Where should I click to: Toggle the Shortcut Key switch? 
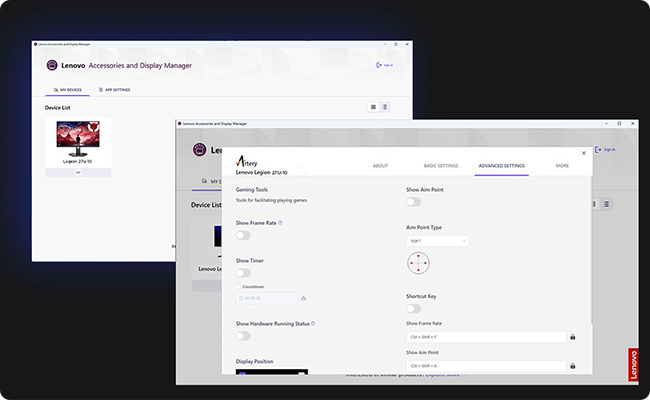[x=414, y=308]
